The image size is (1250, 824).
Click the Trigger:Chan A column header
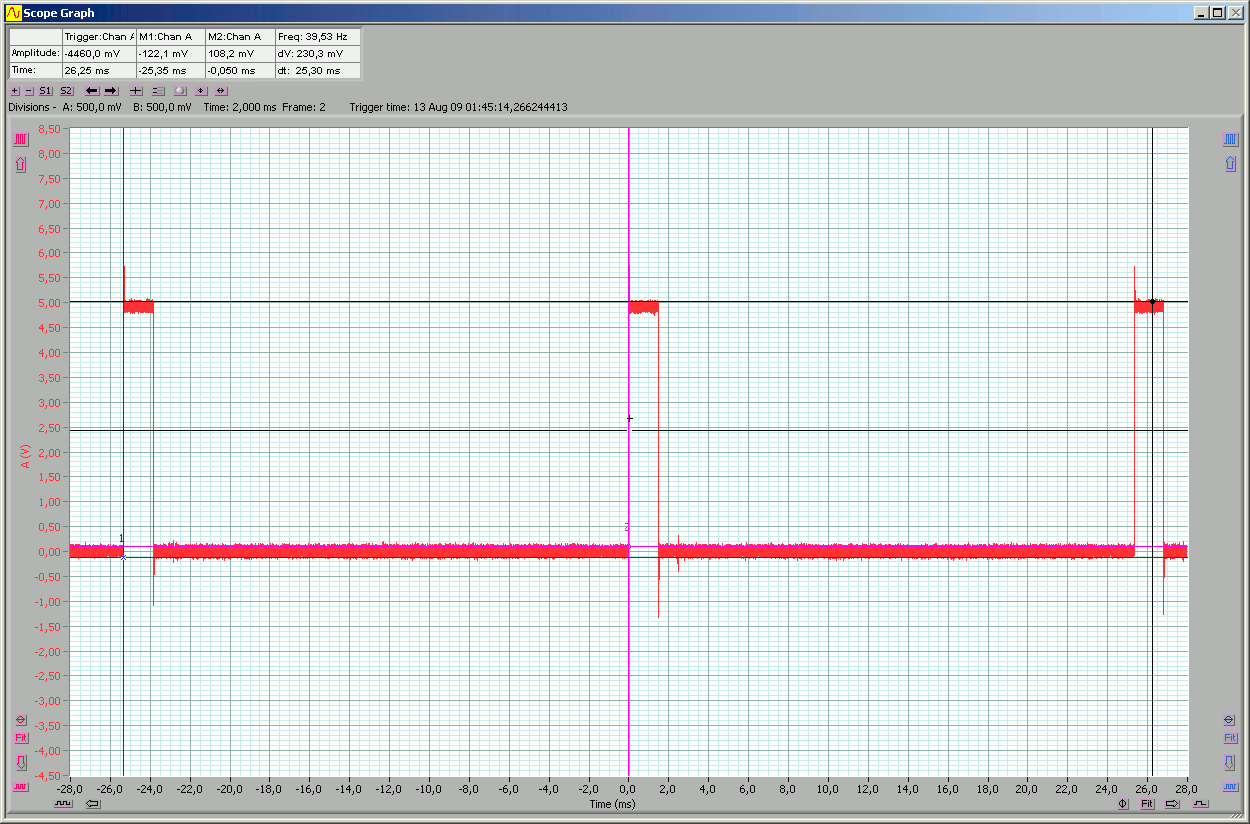[x=98, y=36]
